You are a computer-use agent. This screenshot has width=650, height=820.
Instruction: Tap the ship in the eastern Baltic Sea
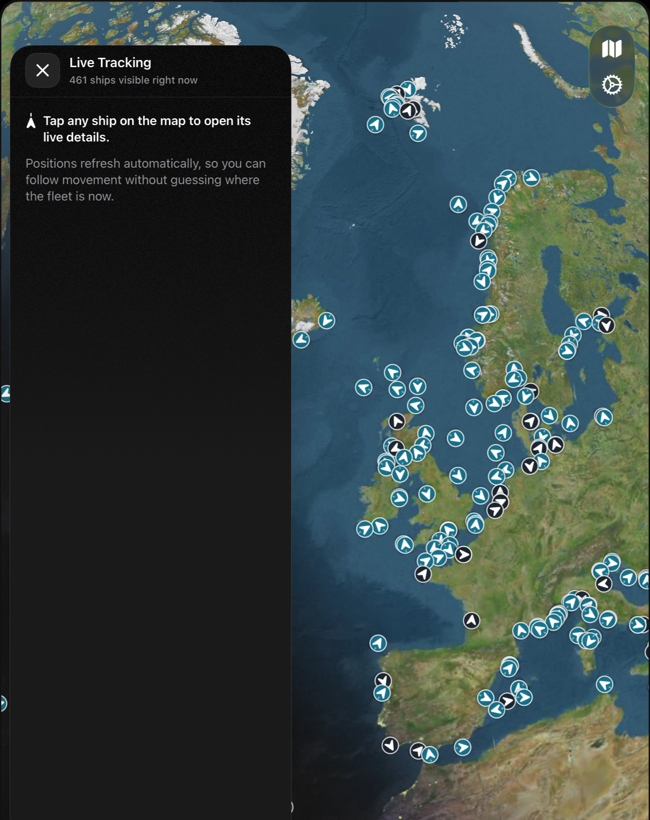tap(604, 417)
